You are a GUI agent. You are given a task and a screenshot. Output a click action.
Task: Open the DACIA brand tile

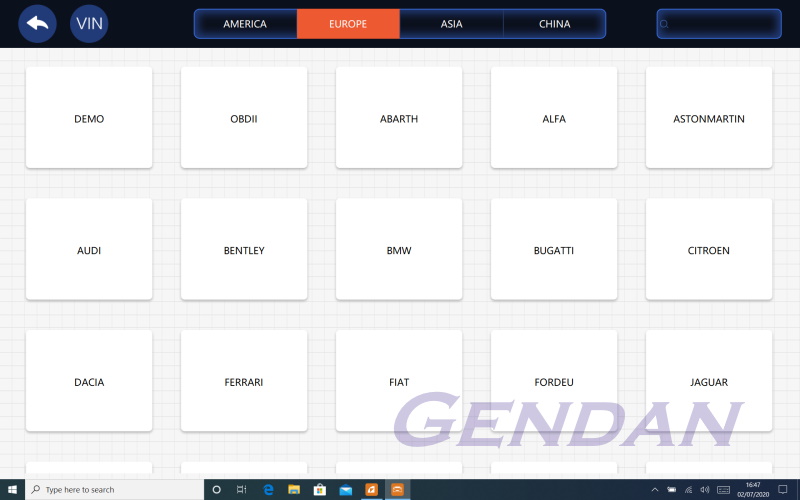pyautogui.click(x=89, y=381)
